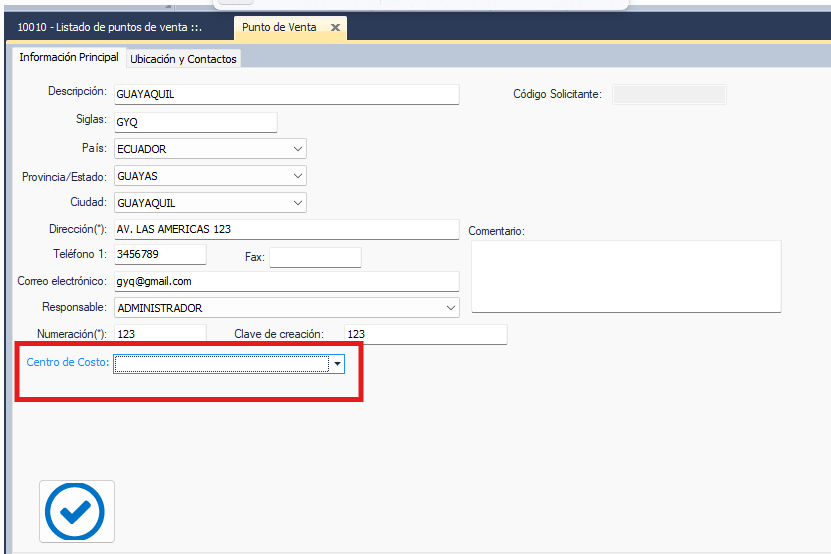Expand the Ciudad dropdown list

(x=298, y=203)
